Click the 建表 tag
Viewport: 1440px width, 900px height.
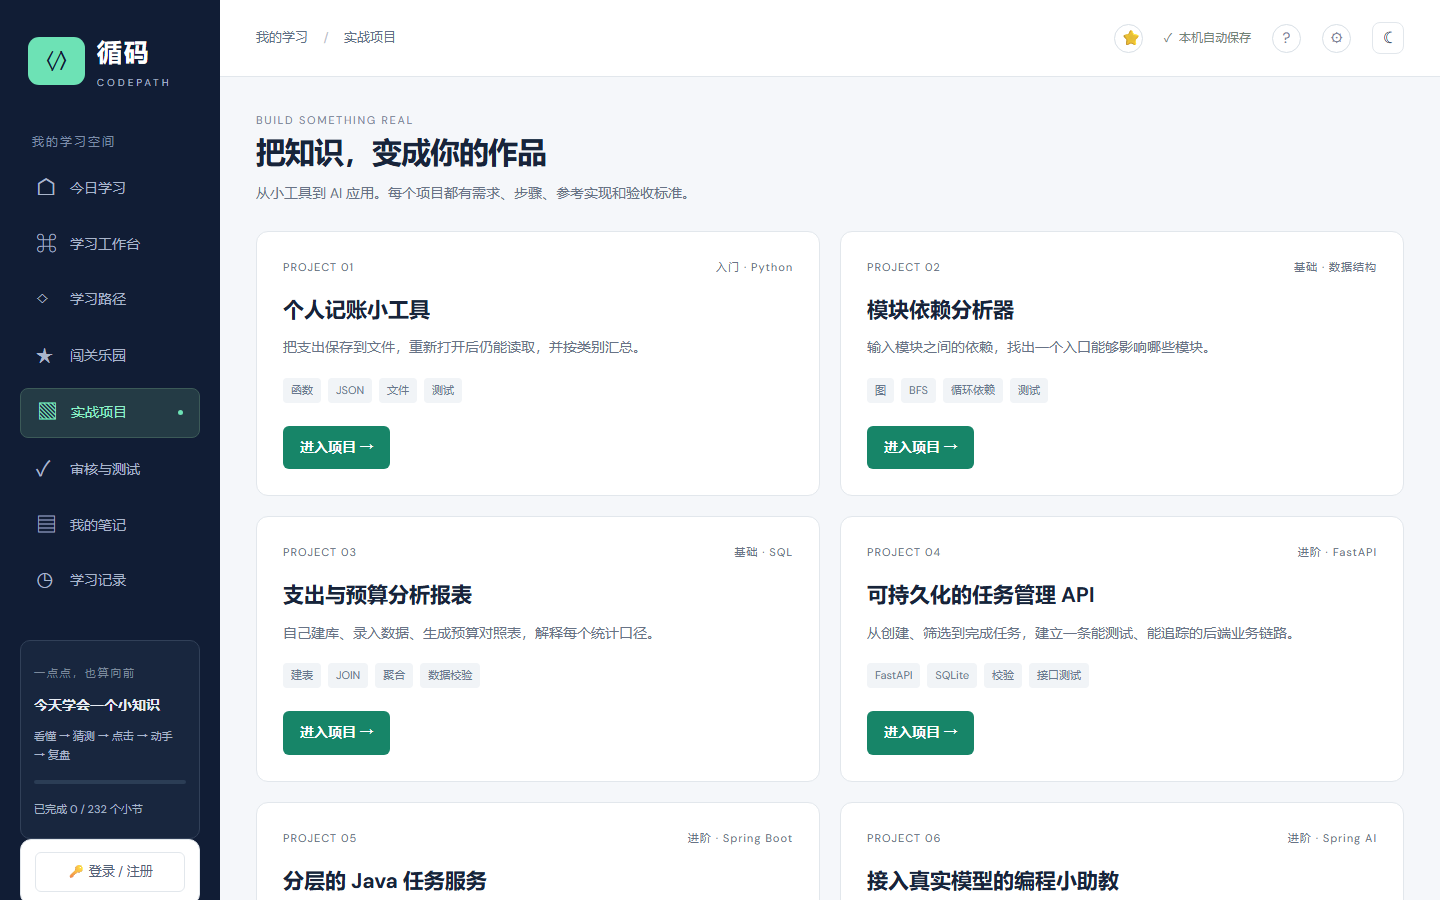pyautogui.click(x=302, y=675)
